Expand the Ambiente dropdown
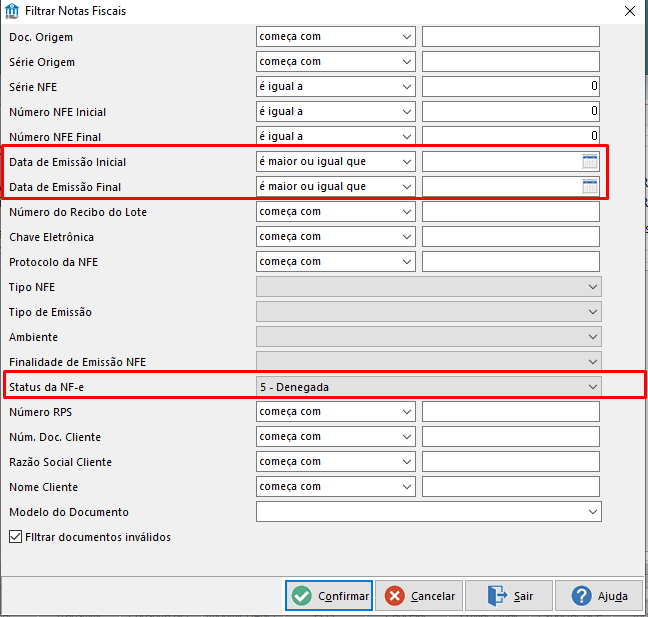 click(429, 337)
